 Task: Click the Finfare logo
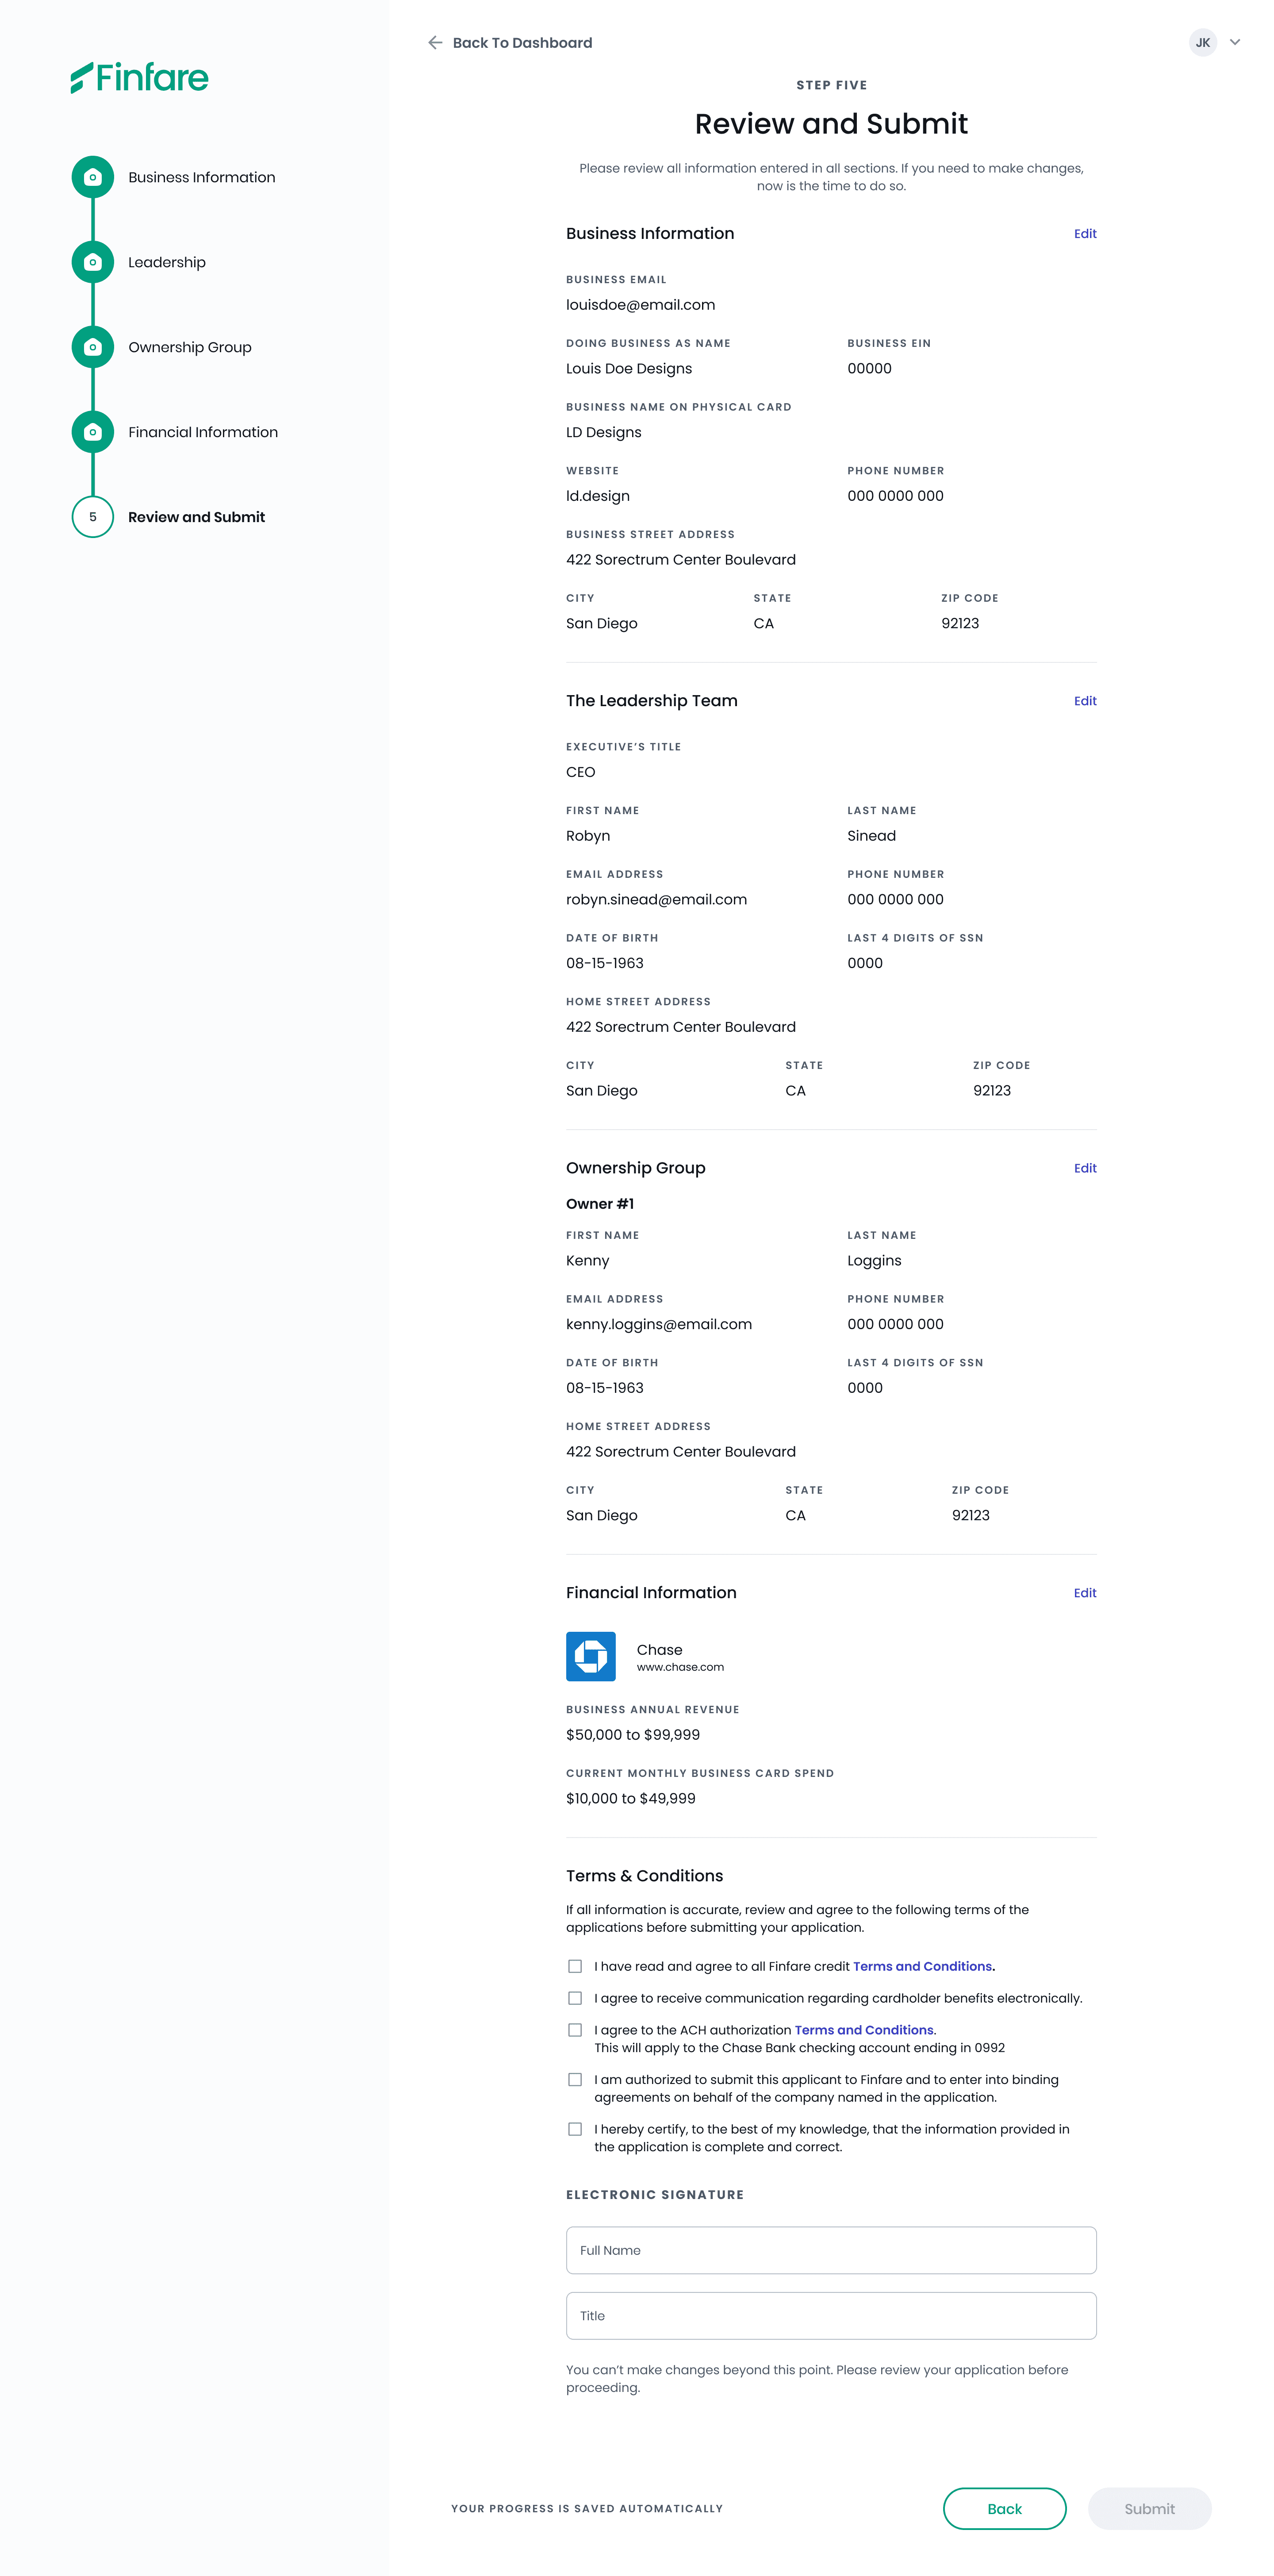(139, 77)
